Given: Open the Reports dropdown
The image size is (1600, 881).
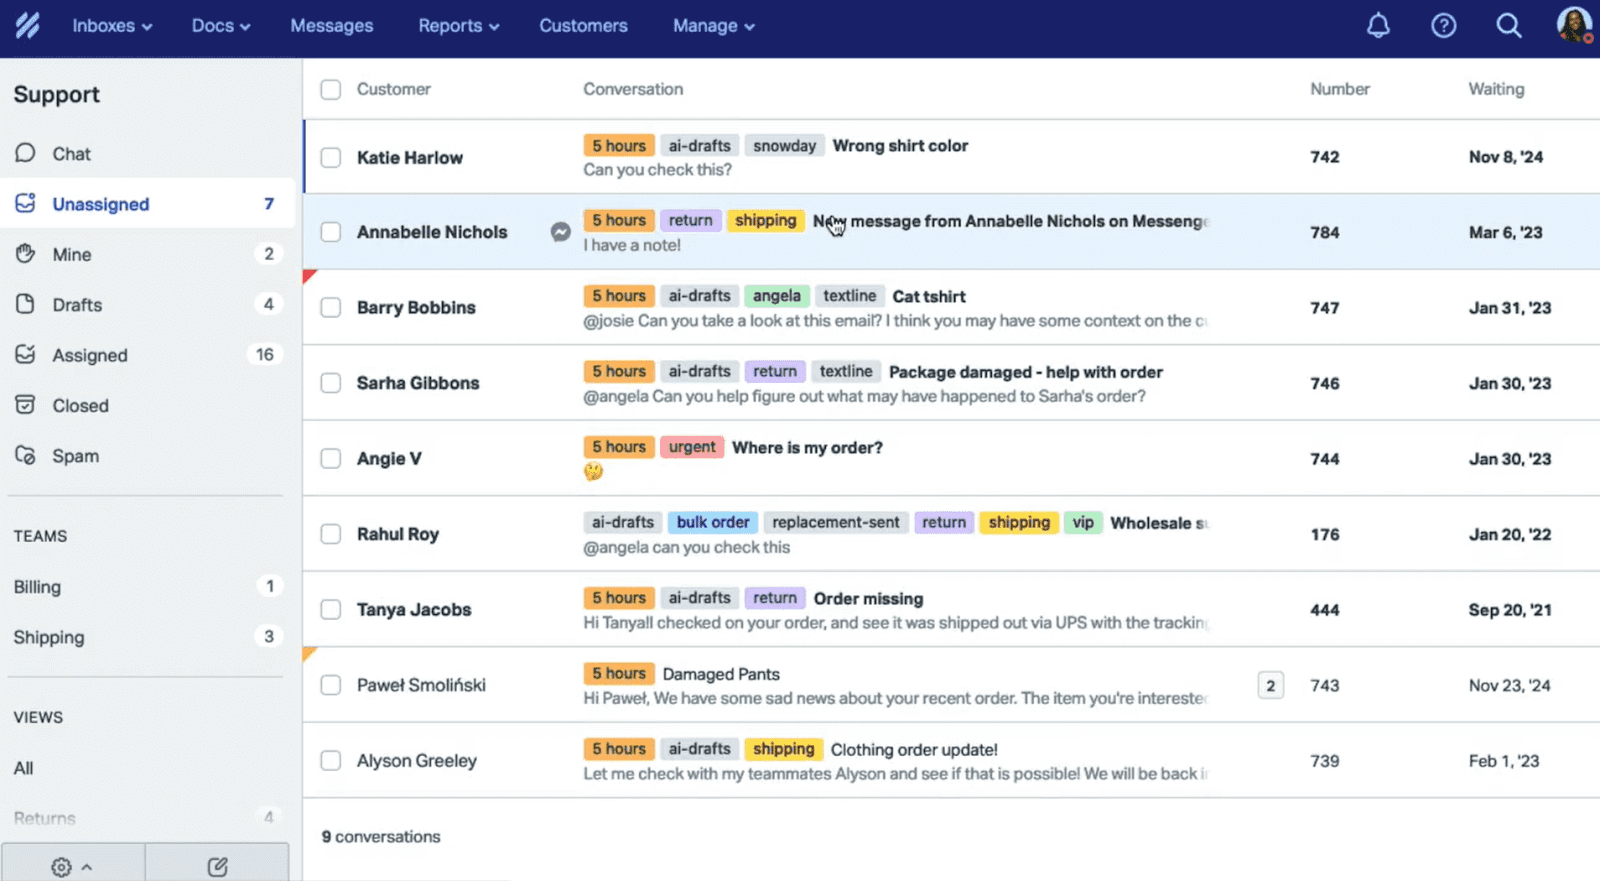Looking at the screenshot, I should point(458,26).
